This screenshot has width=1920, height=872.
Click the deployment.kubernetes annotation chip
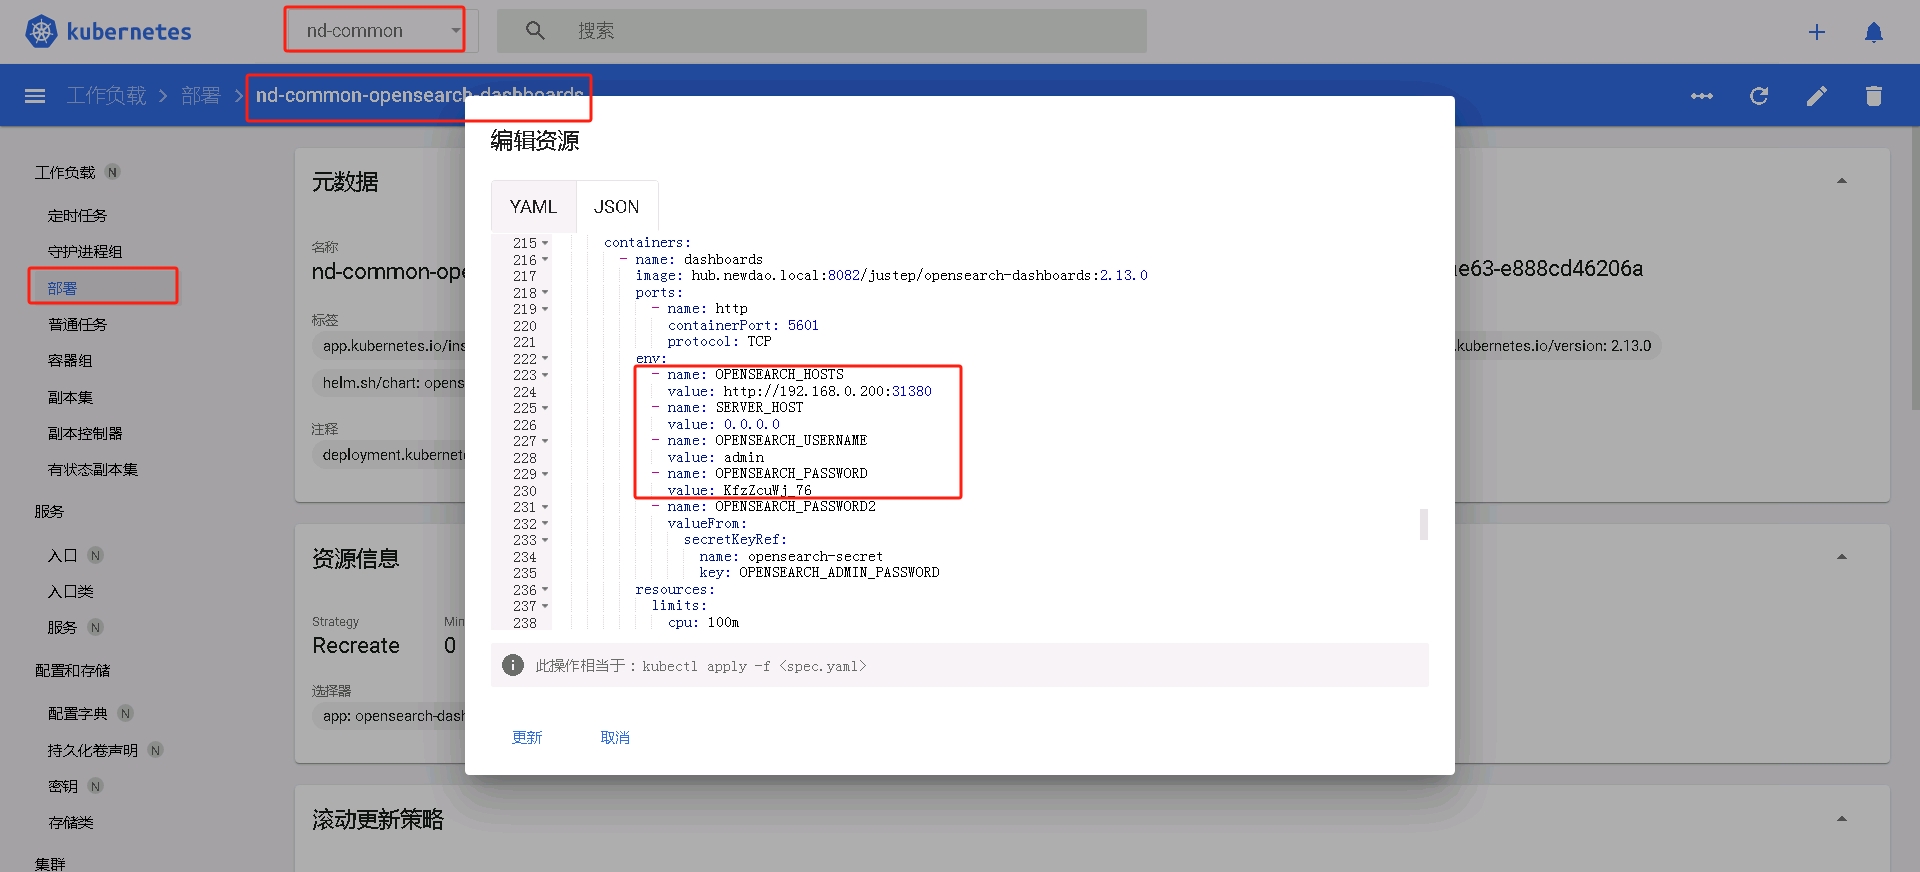[x=388, y=455]
